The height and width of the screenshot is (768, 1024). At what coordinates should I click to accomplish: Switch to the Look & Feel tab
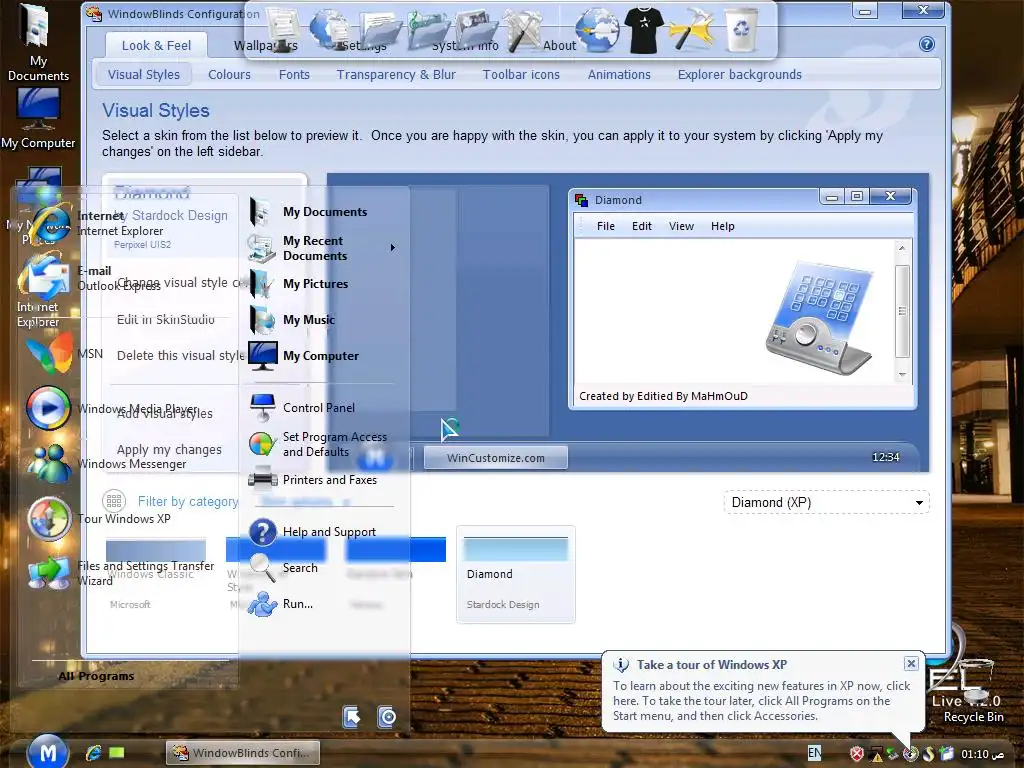click(156, 45)
